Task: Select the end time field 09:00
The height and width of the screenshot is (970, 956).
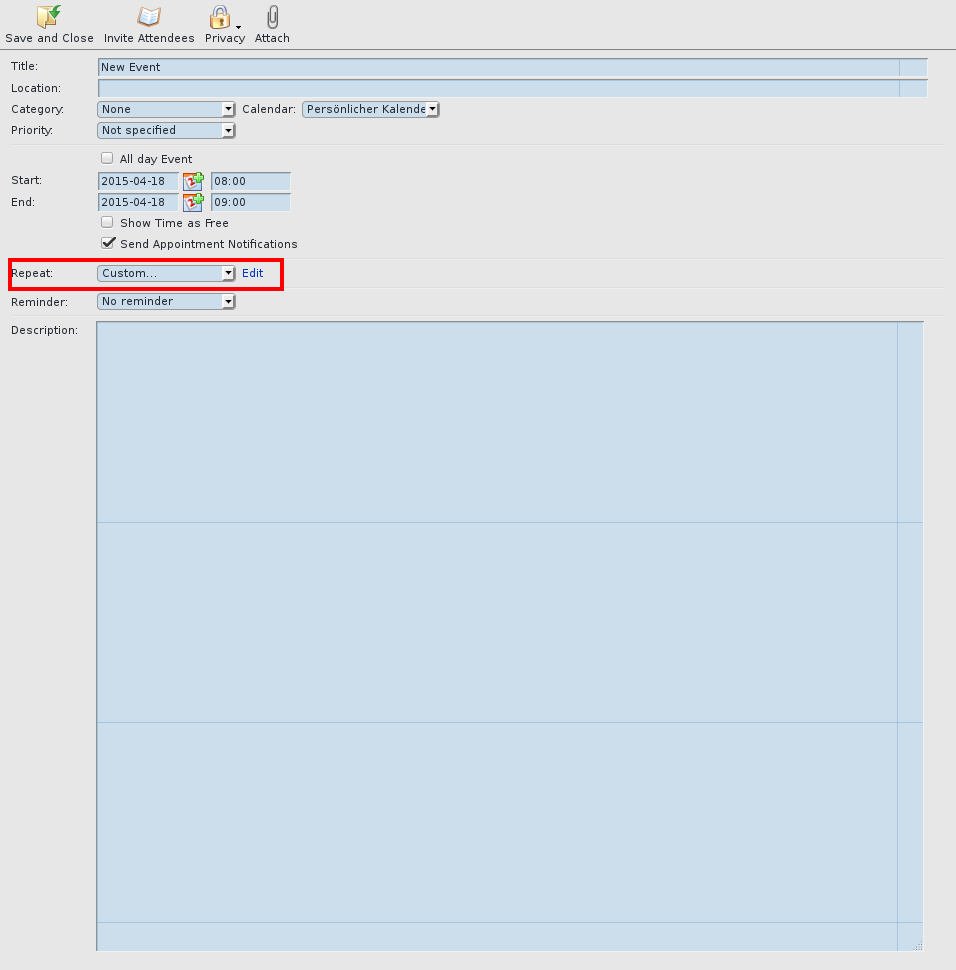Action: pos(250,203)
